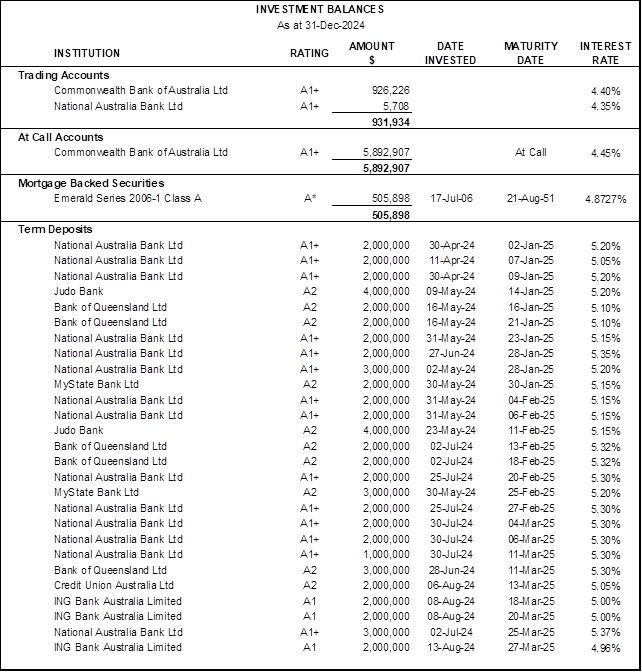Click the INVESTMENT BALANCES title
Image resolution: width=642 pixels, height=672 pixels.
tap(320, 9)
